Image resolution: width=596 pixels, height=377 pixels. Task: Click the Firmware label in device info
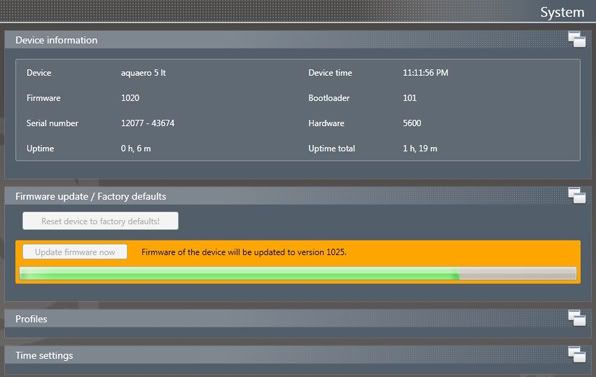43,98
